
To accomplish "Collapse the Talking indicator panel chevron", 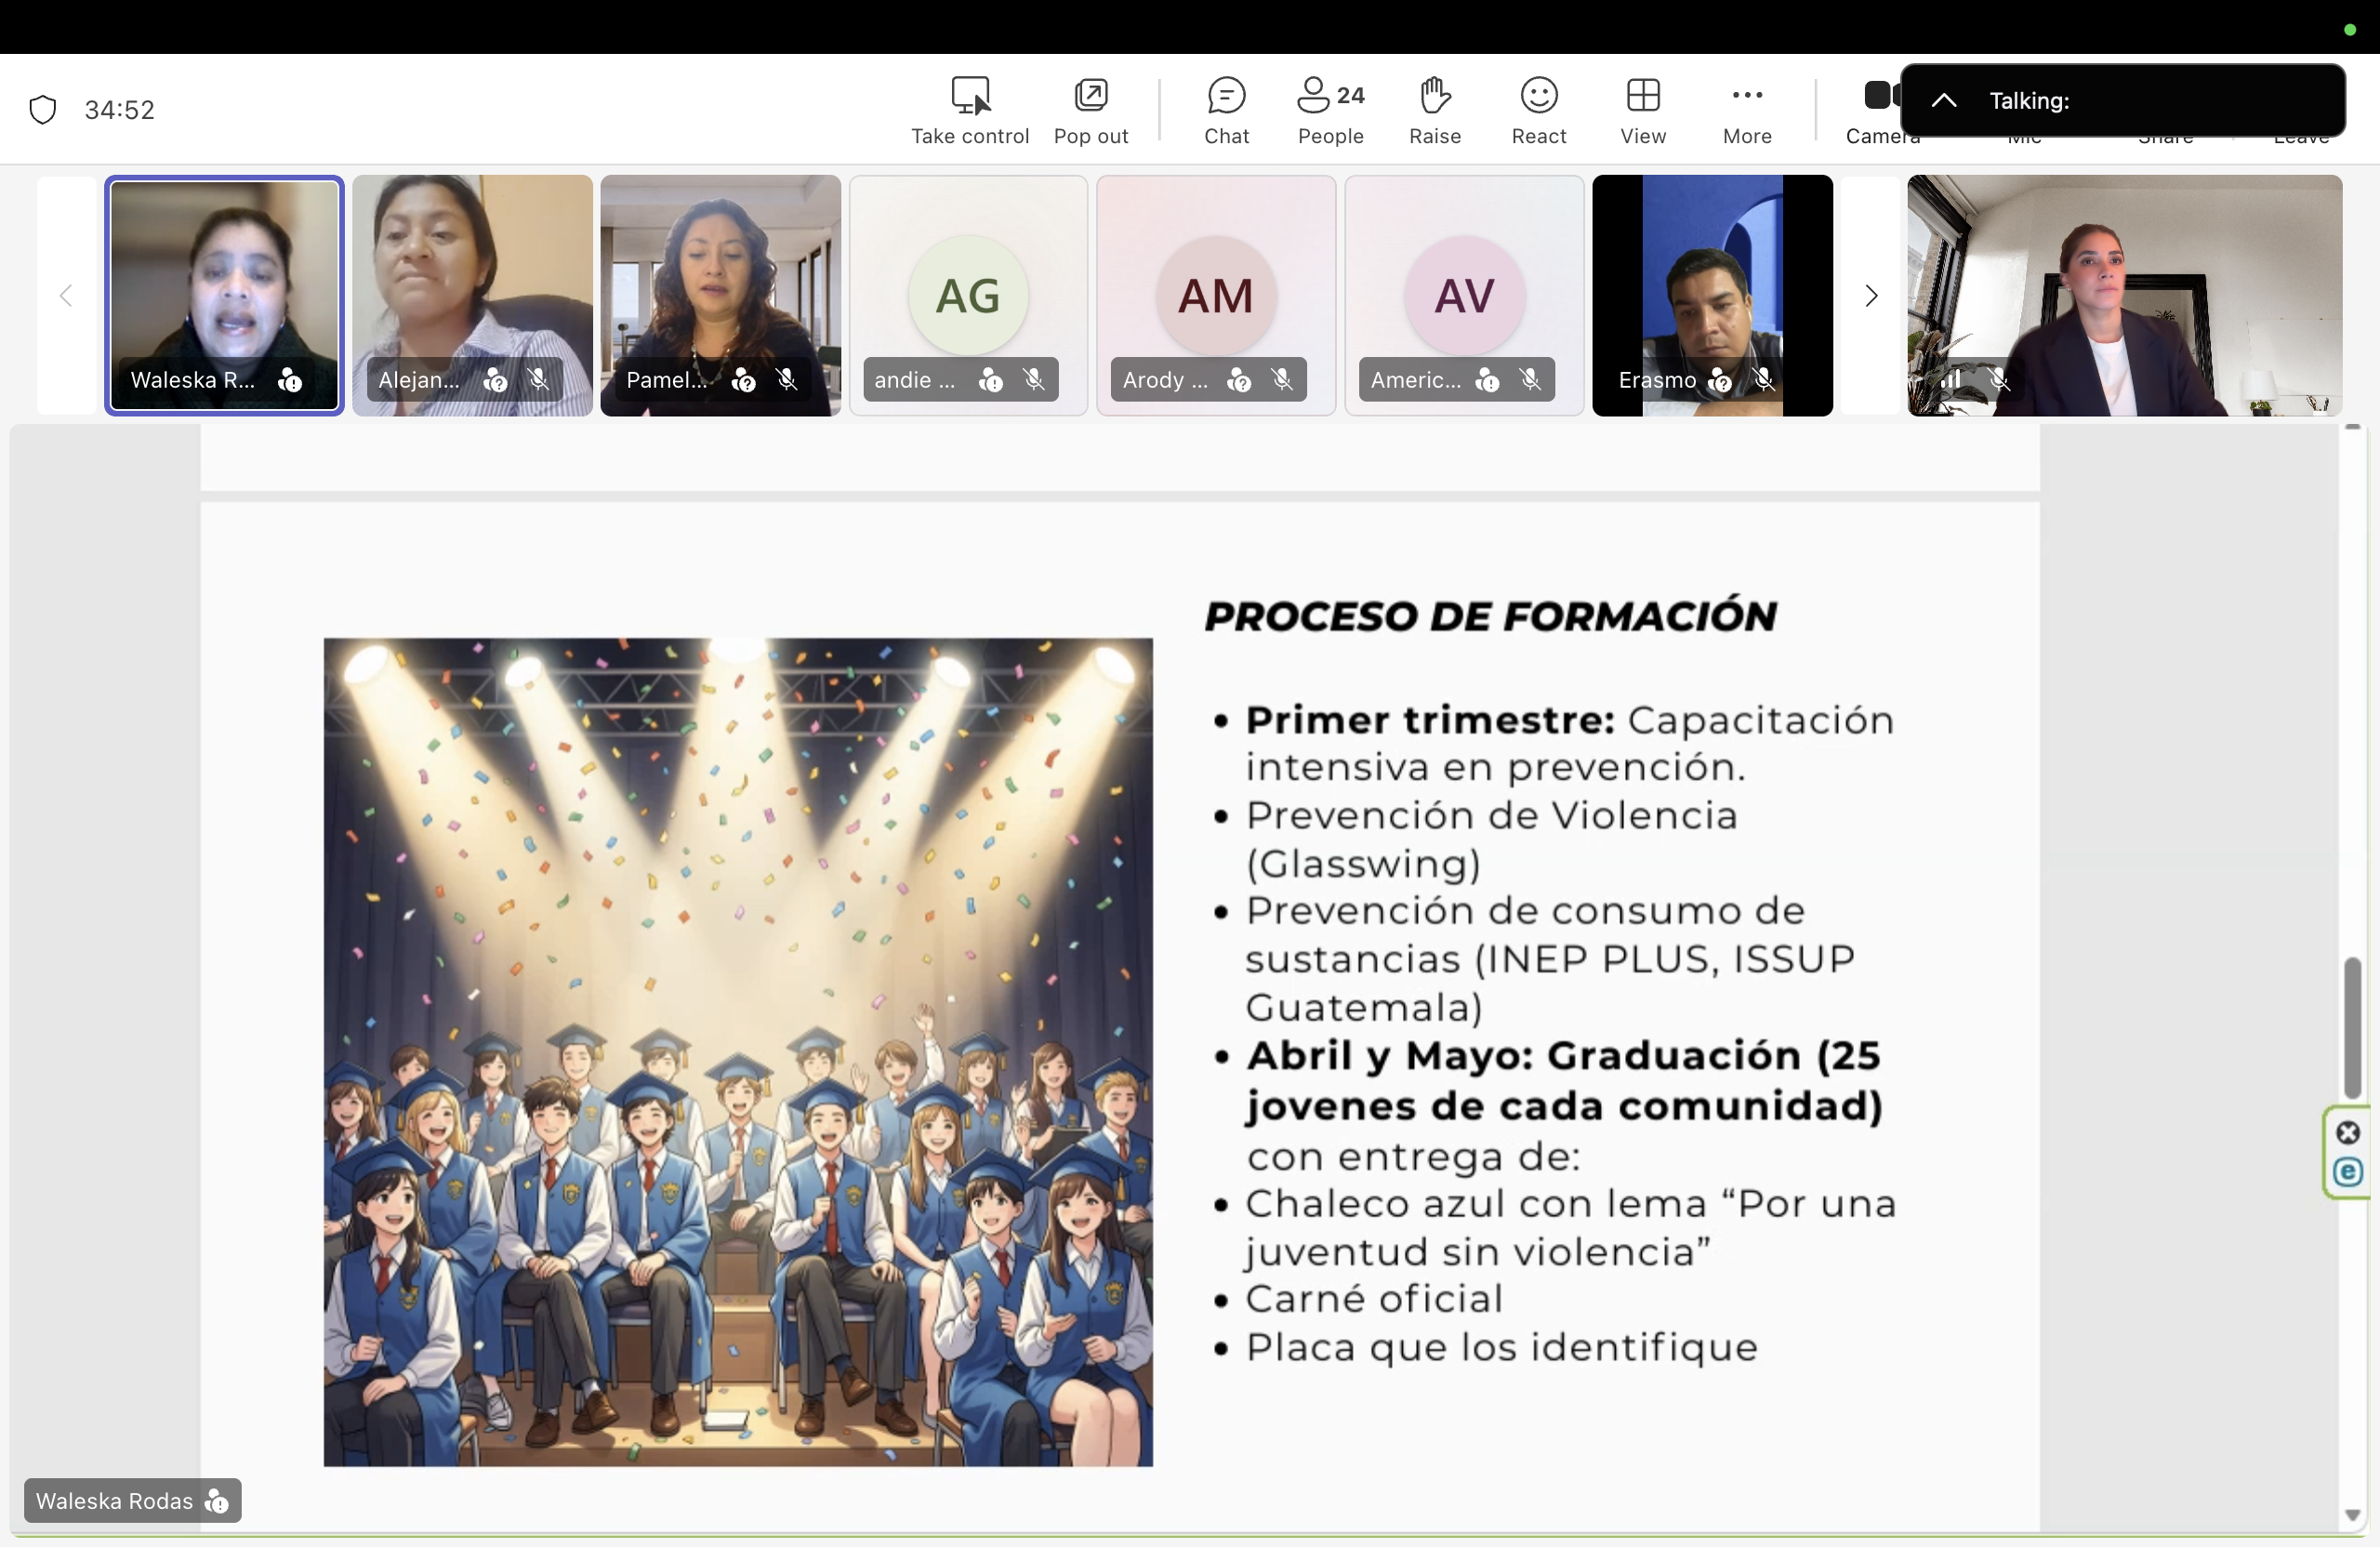I will (1943, 100).
